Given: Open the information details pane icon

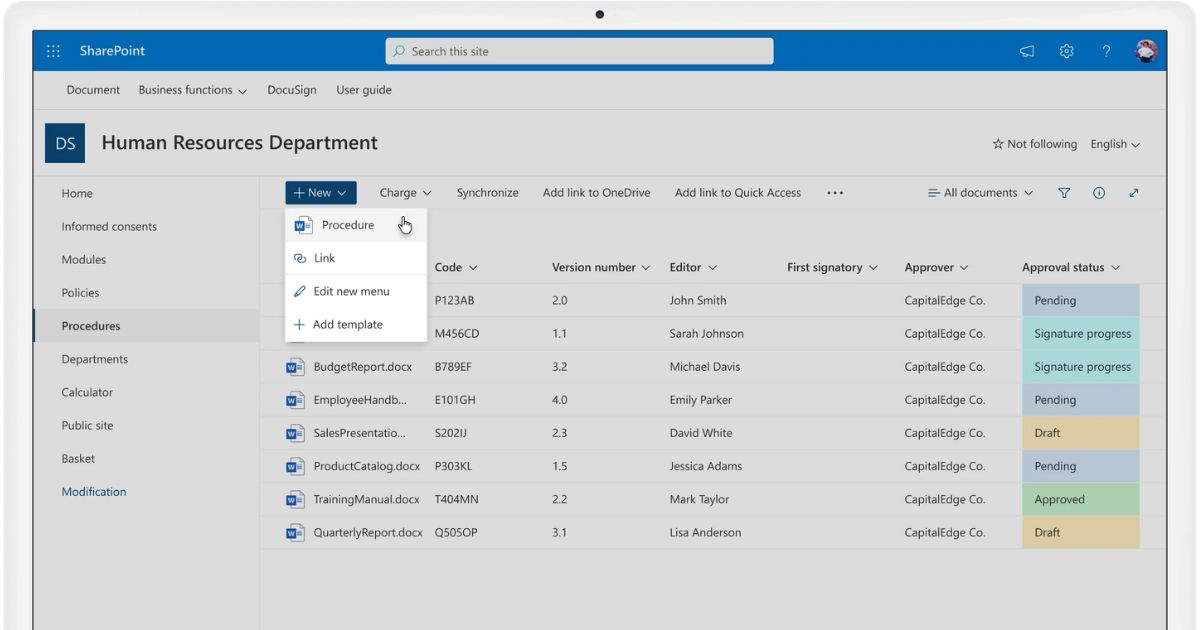Looking at the screenshot, I should point(1099,193).
